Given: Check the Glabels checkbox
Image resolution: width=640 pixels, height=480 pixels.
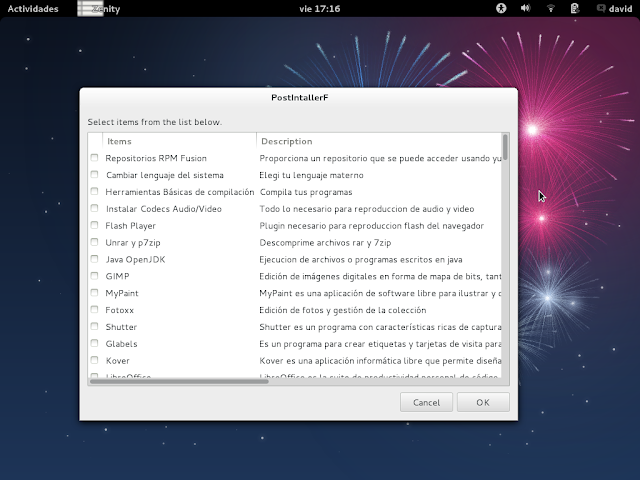Looking at the screenshot, I should click(x=94, y=343).
